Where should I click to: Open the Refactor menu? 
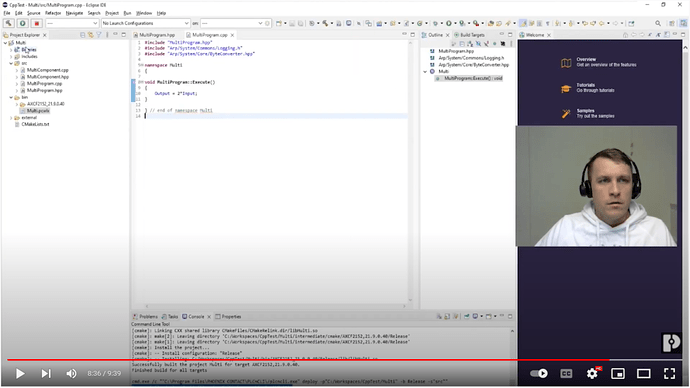point(53,13)
